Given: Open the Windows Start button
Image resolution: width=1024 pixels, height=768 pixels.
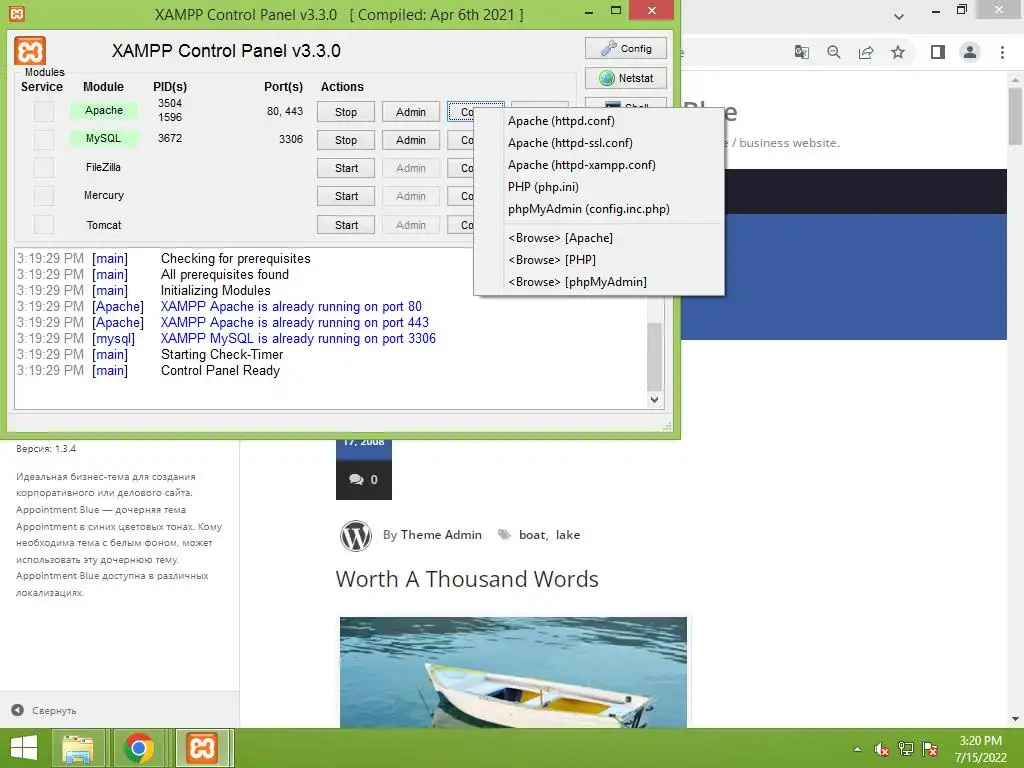Looking at the screenshot, I should [24, 748].
